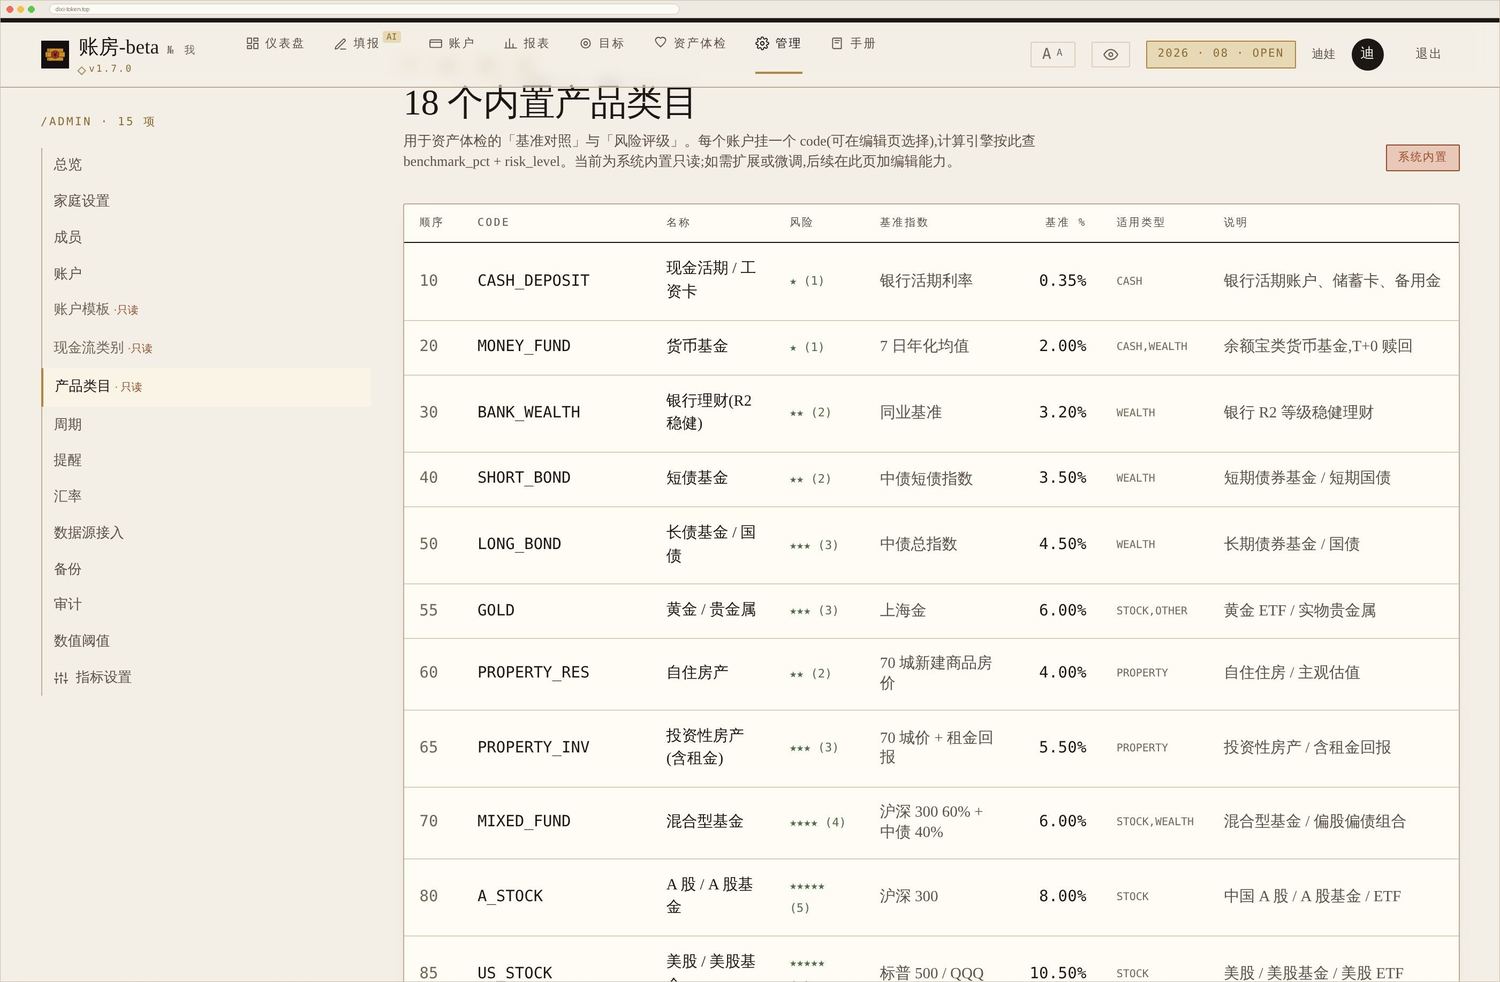Select the BANK_WEALTH code cell

pyautogui.click(x=528, y=412)
